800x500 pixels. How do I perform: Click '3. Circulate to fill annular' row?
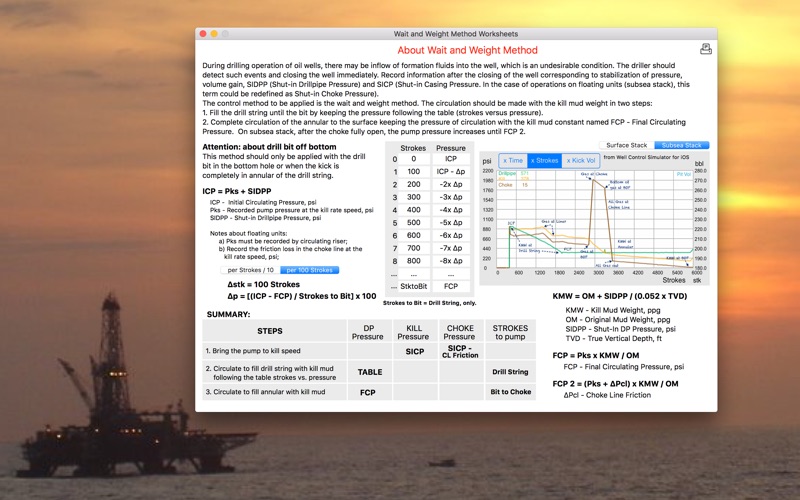274,392
